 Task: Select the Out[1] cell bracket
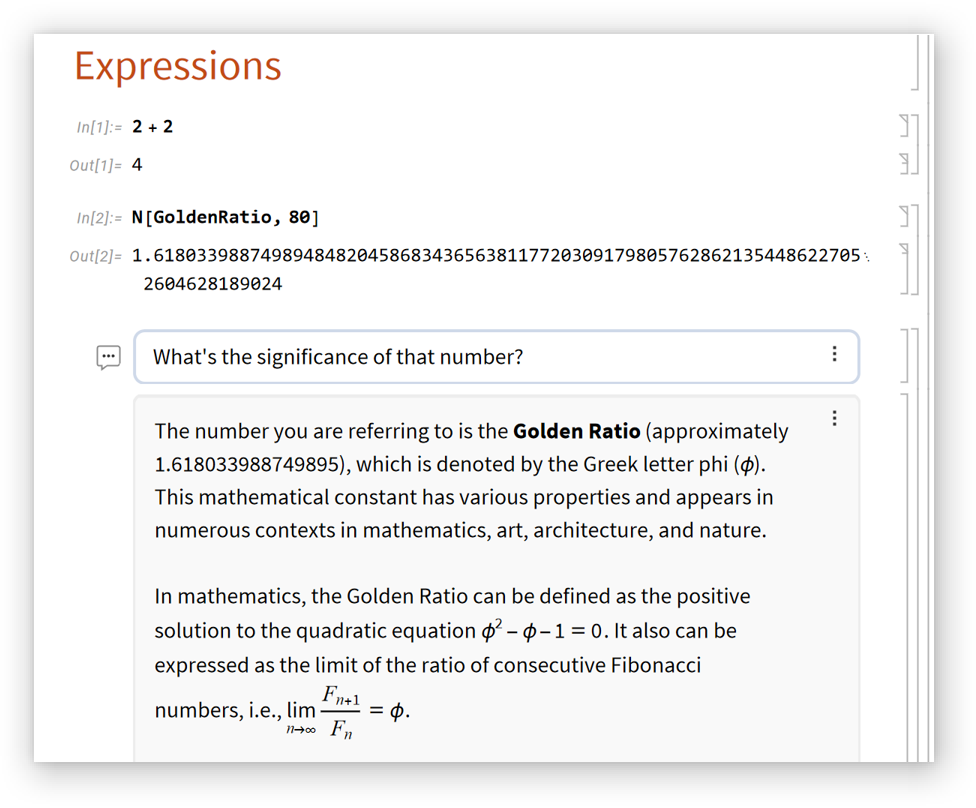(x=905, y=164)
